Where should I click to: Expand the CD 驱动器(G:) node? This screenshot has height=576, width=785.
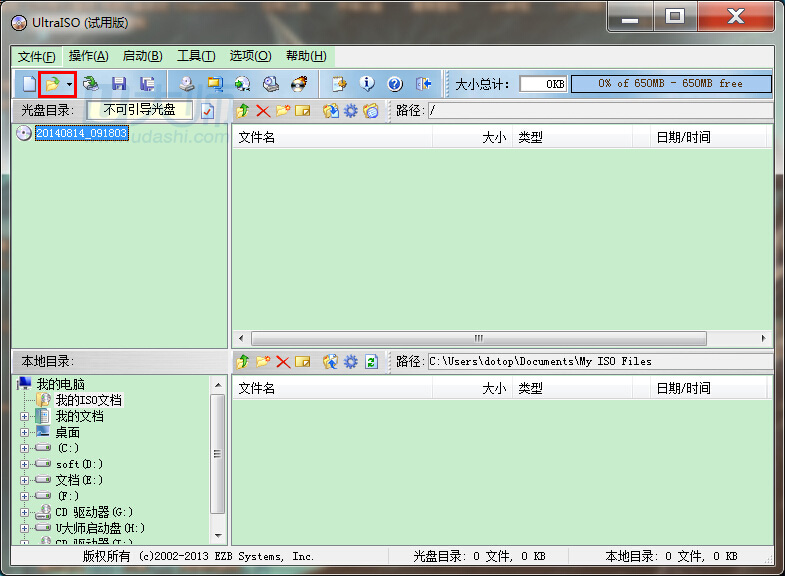tap(24, 512)
